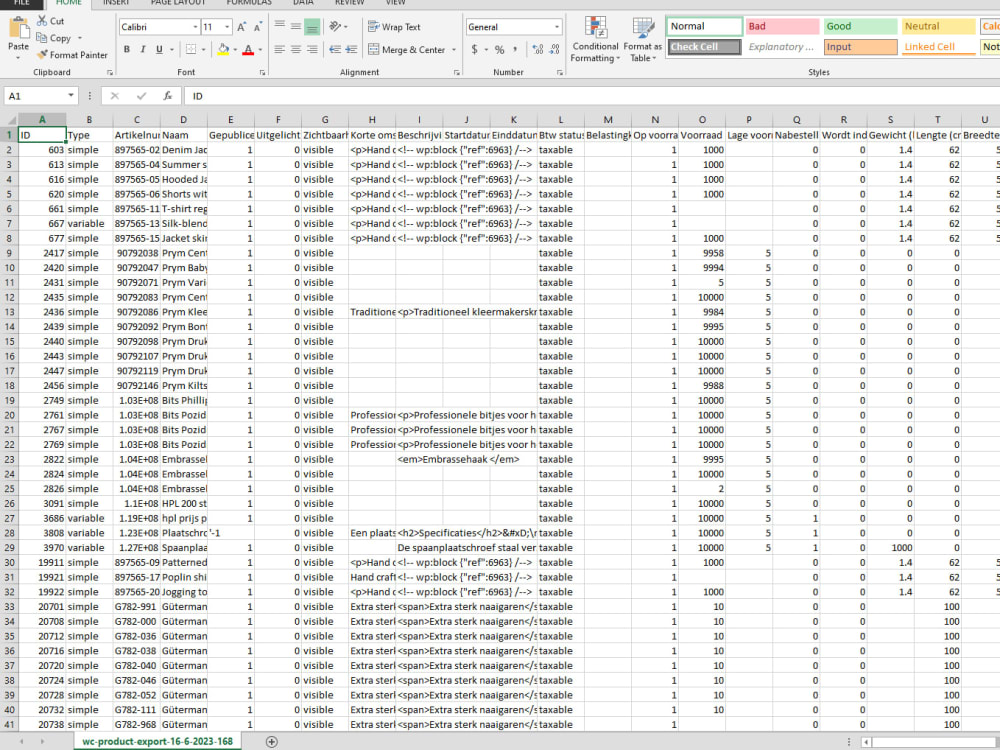The width and height of the screenshot is (1000, 750).
Task: Apply the Normal cell style
Action: coord(705,26)
